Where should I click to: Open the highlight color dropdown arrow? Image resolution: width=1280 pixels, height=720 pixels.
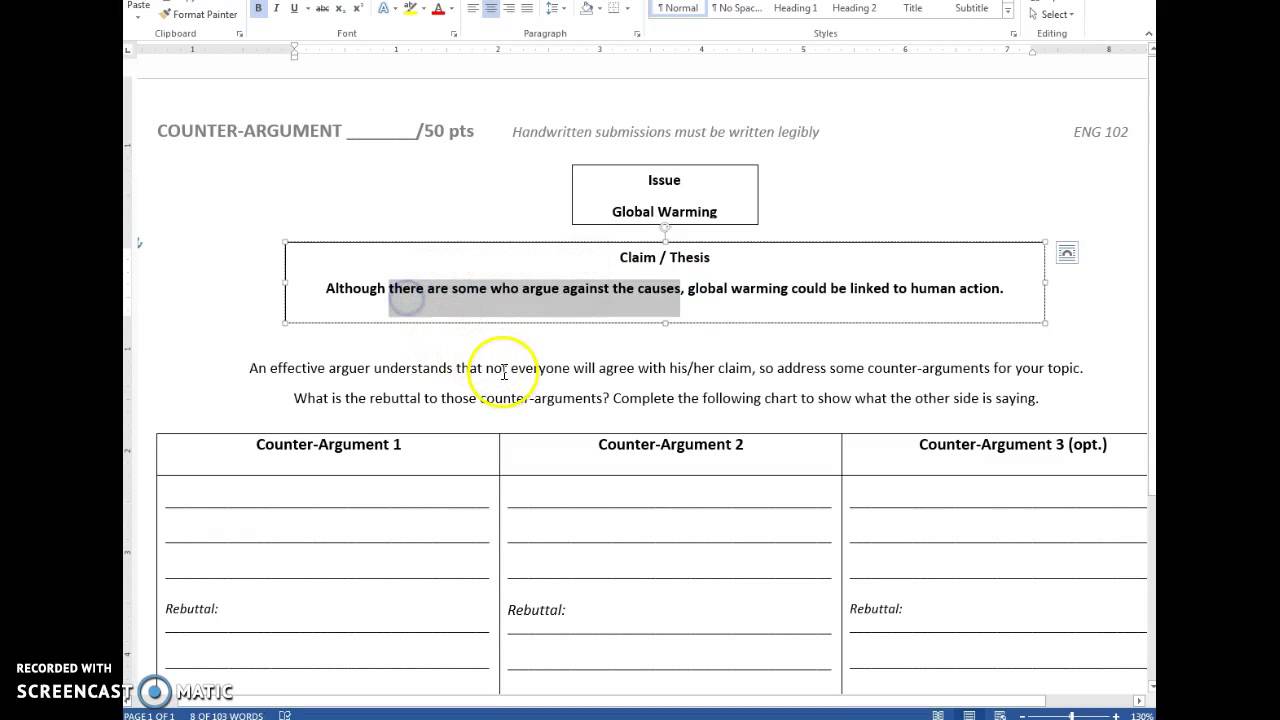423,8
